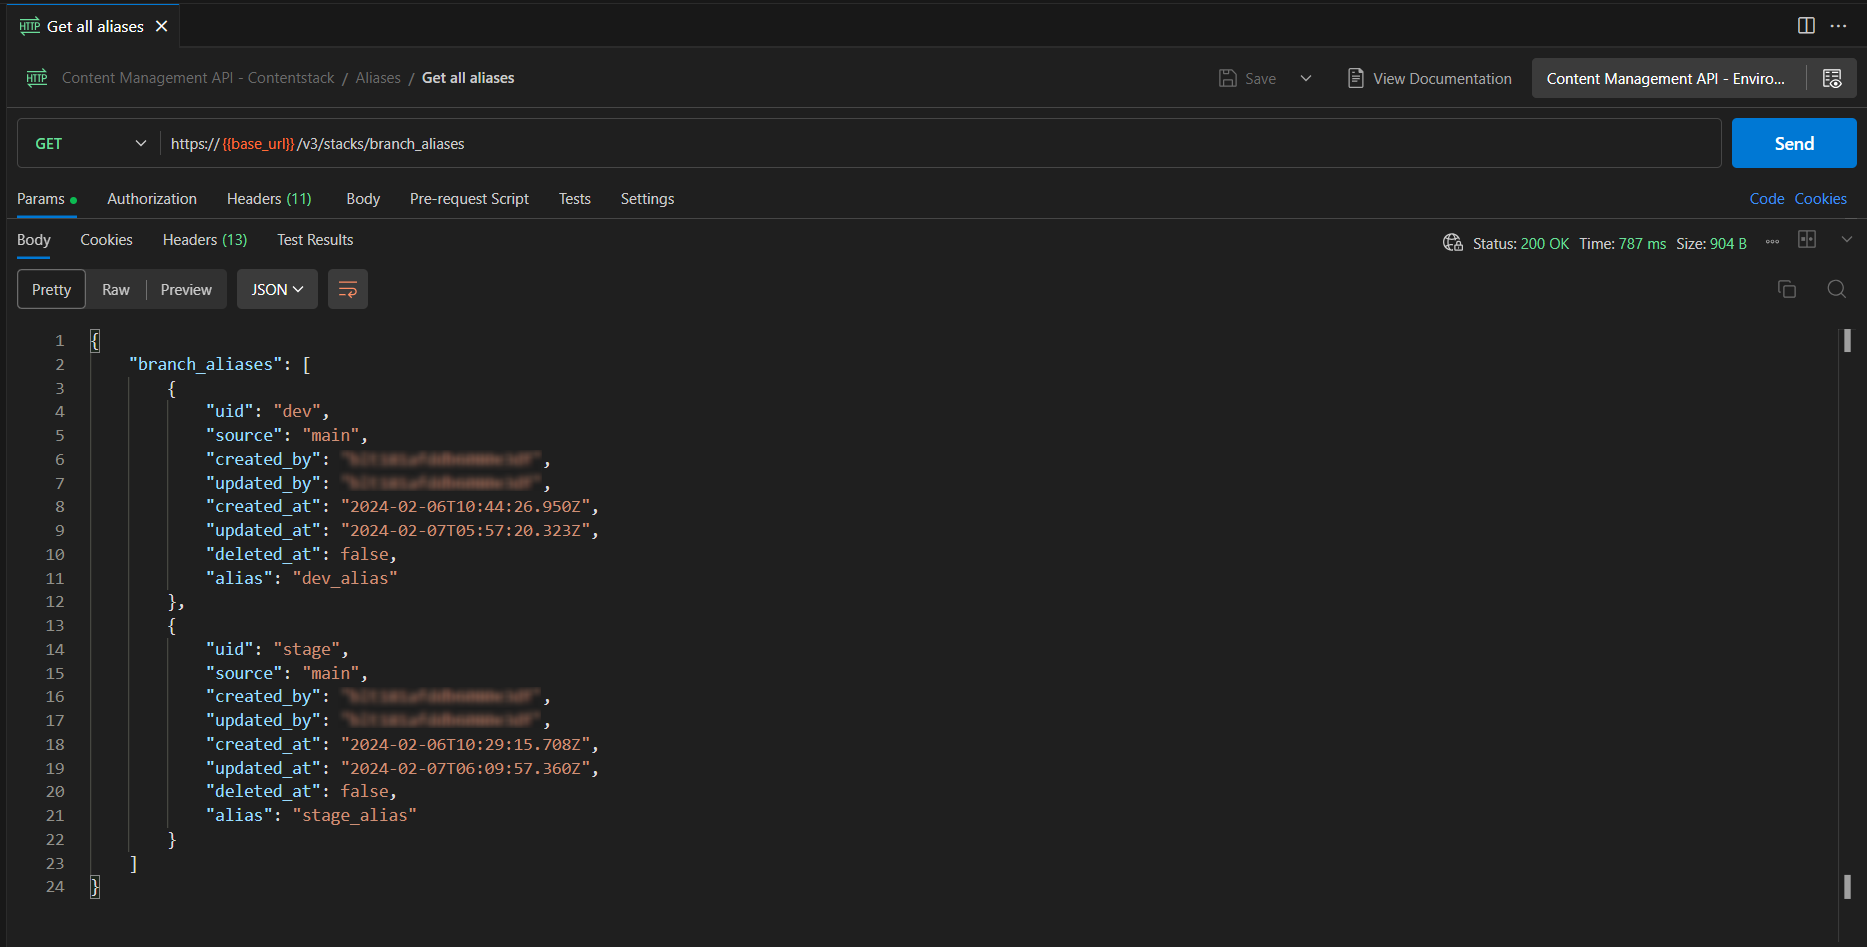Toggle two-pane split view icon
The height and width of the screenshot is (947, 1867).
[1806, 26]
